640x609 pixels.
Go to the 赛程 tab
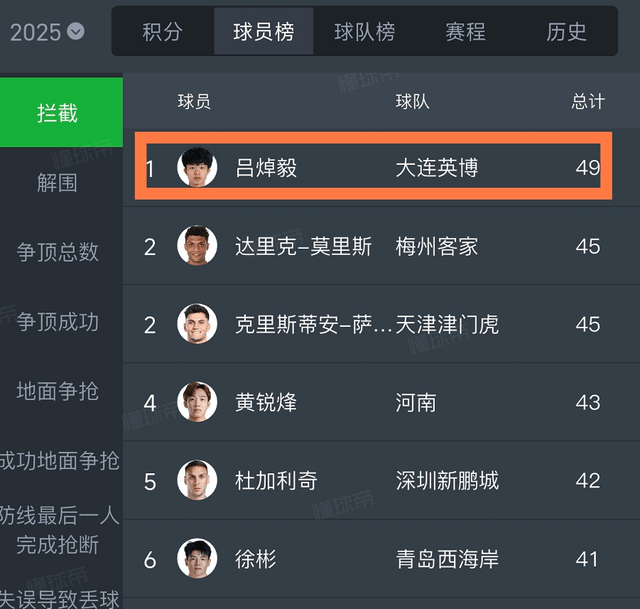click(465, 32)
